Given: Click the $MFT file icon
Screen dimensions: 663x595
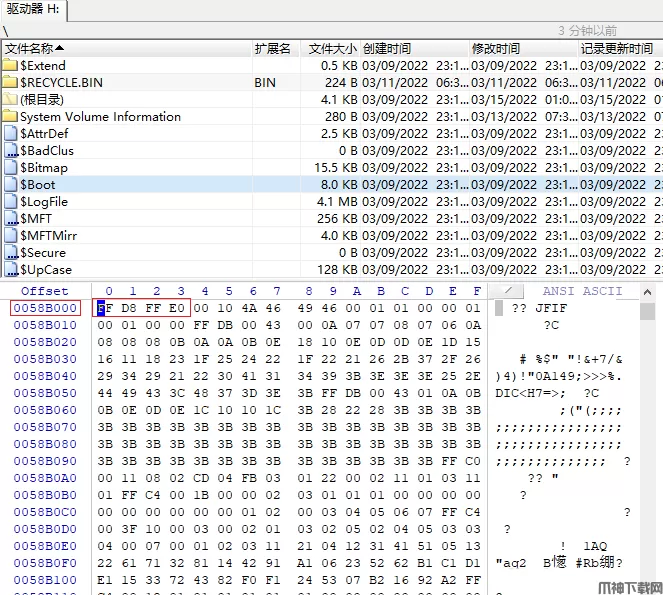Looking at the screenshot, I should click(10, 218).
